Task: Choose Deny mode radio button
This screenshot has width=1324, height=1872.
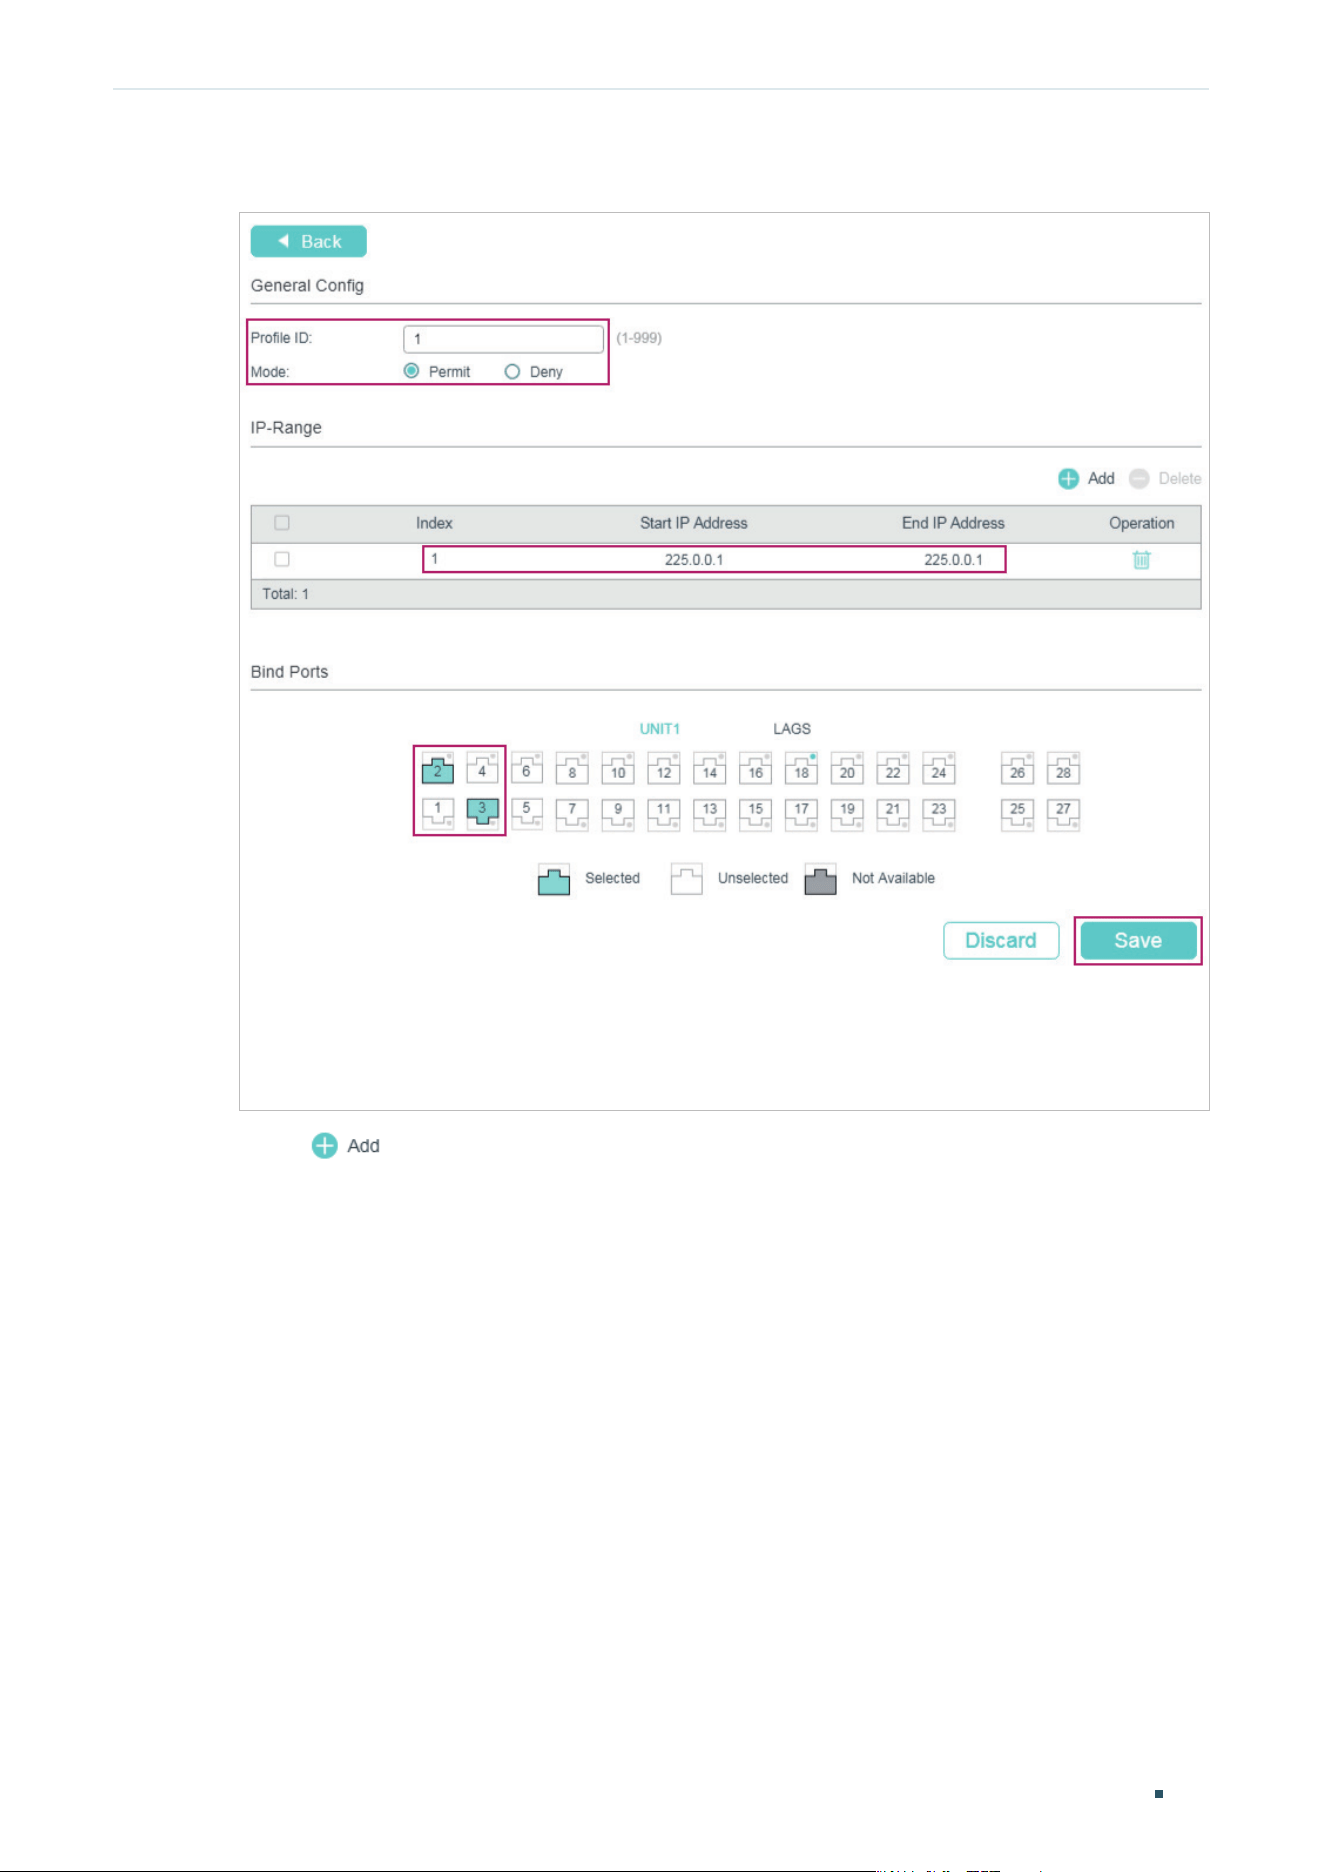Action: point(512,371)
